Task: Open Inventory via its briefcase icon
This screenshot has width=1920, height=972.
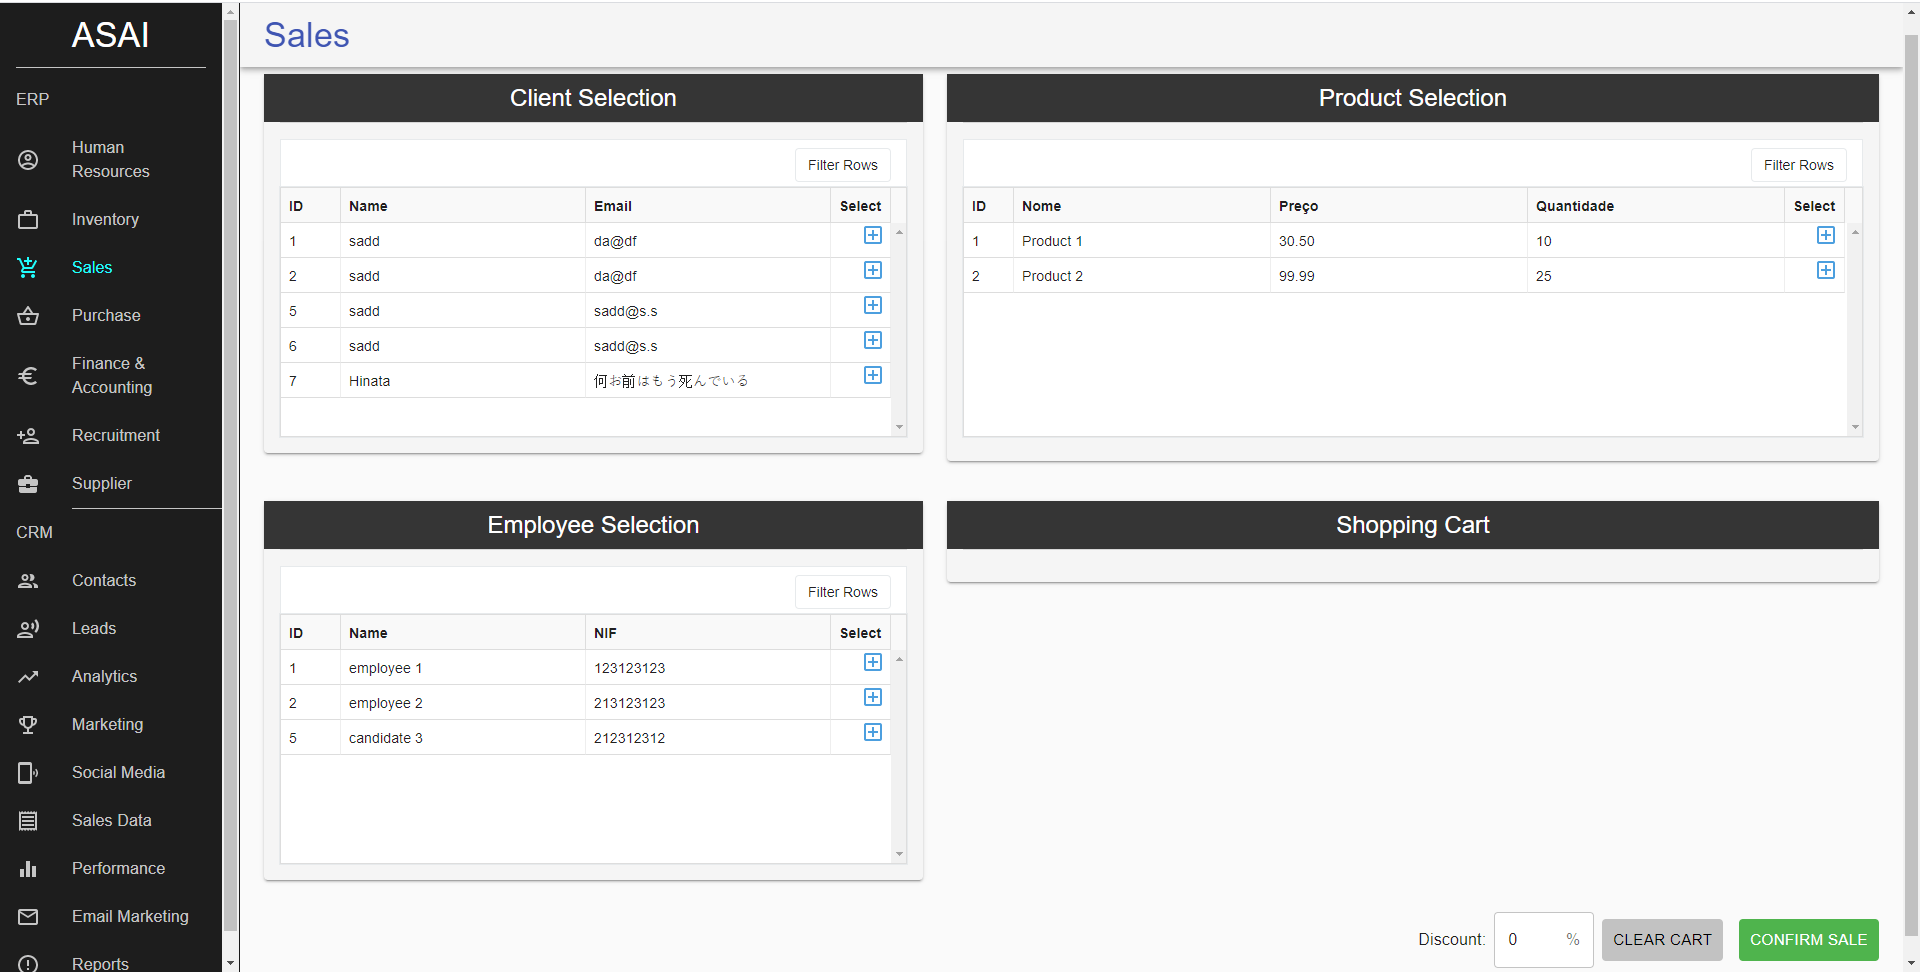Action: [x=28, y=220]
